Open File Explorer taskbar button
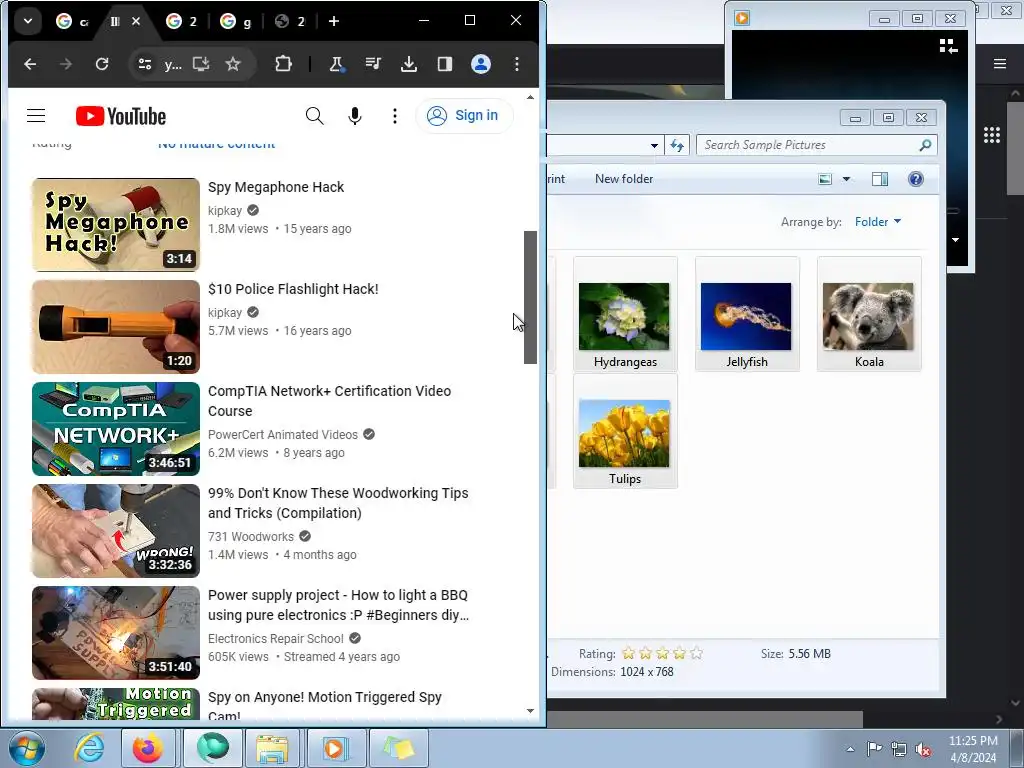 (x=272, y=748)
